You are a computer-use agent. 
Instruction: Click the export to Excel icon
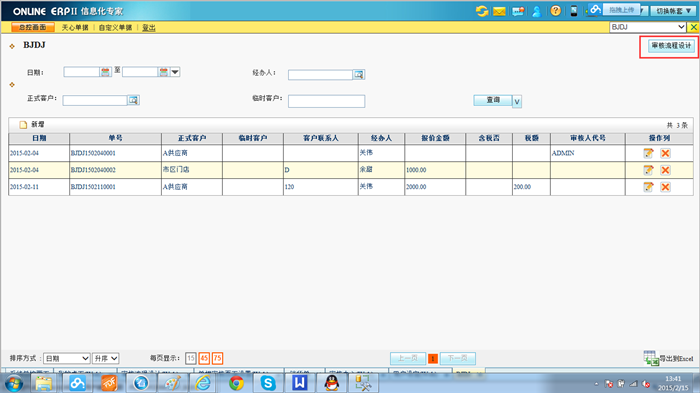click(x=651, y=358)
